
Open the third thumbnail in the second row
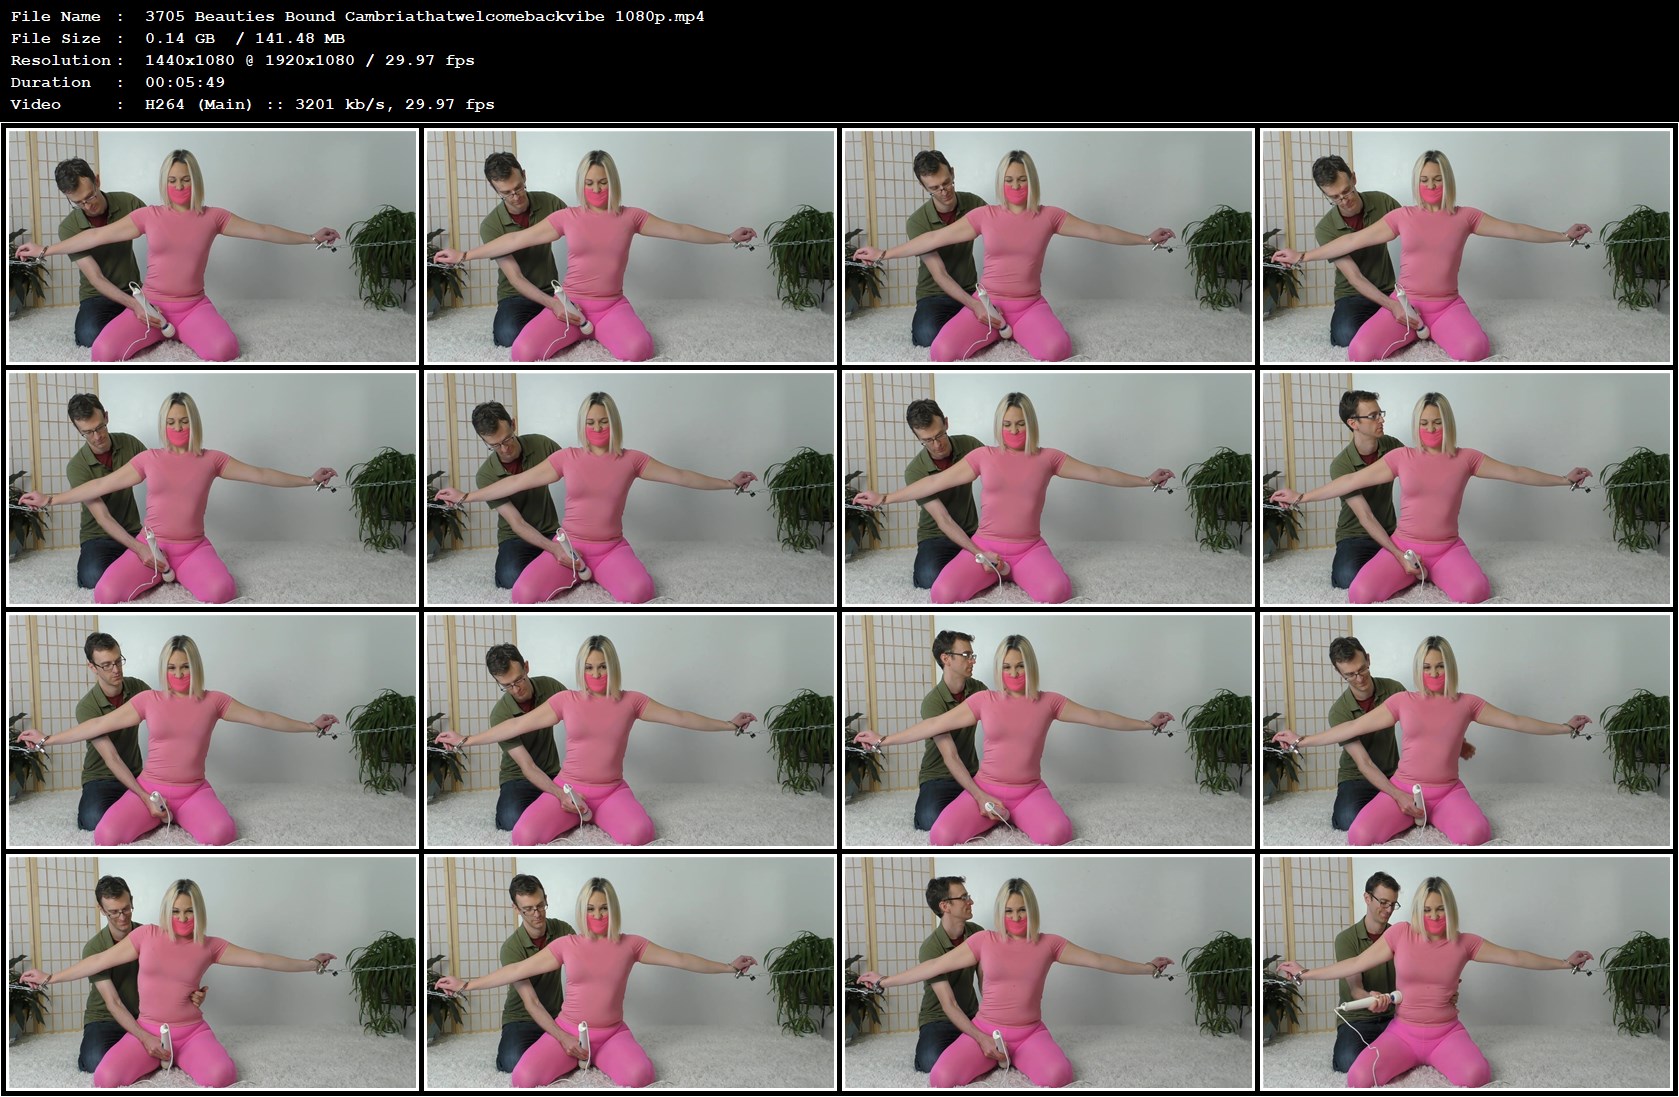point(1048,488)
